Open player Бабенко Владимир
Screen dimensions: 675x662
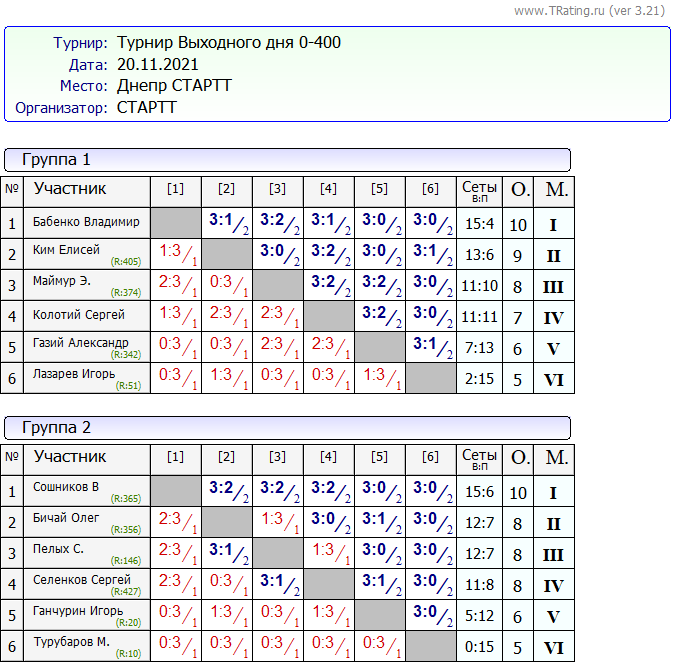[x=86, y=222]
